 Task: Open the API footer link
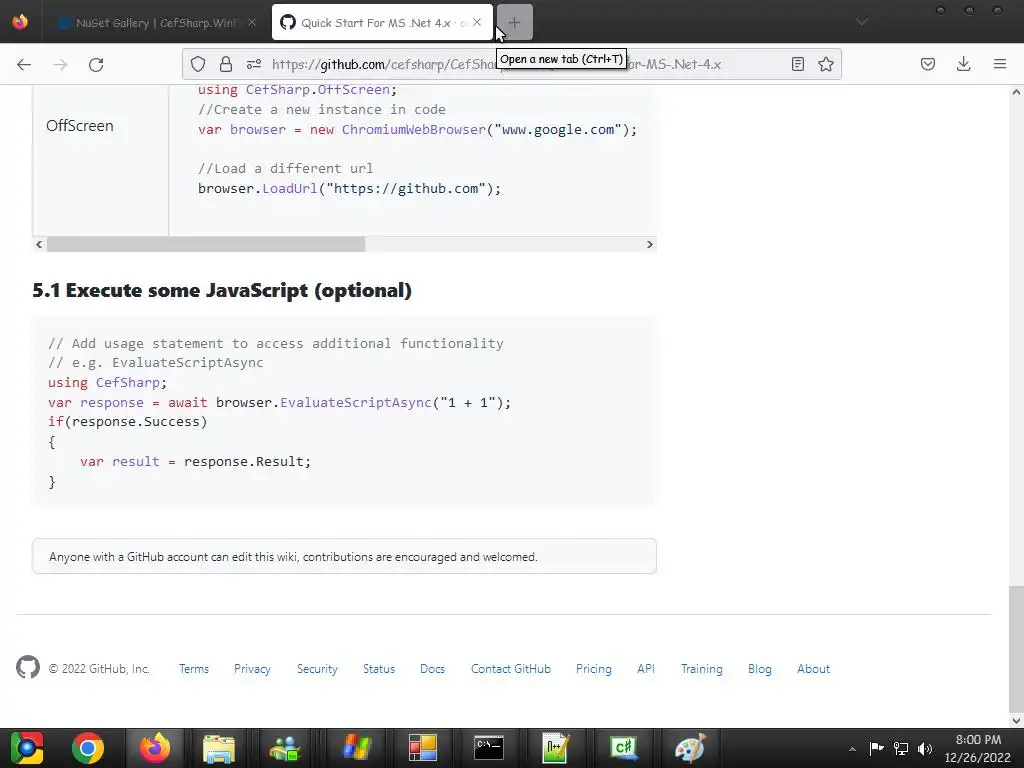point(646,669)
